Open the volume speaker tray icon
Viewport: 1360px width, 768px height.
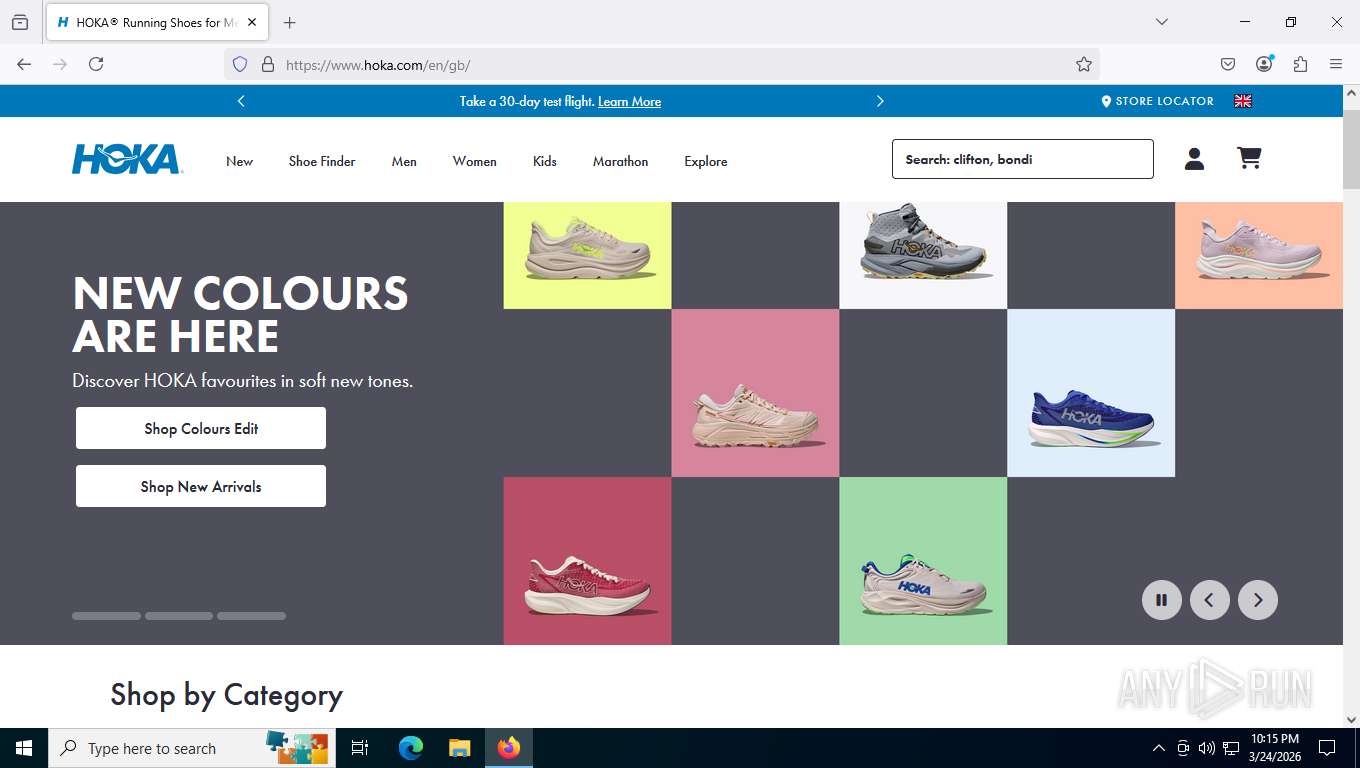coord(1207,748)
